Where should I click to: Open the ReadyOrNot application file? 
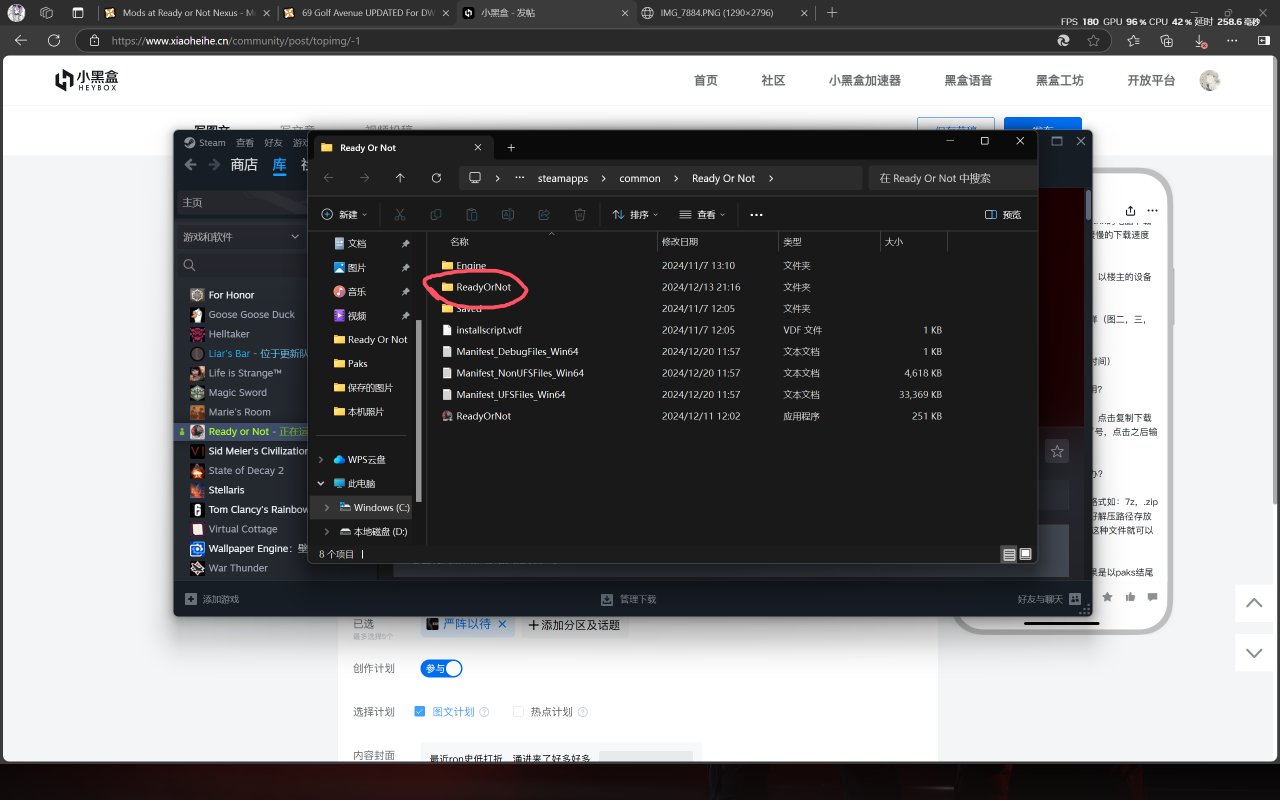(483, 416)
